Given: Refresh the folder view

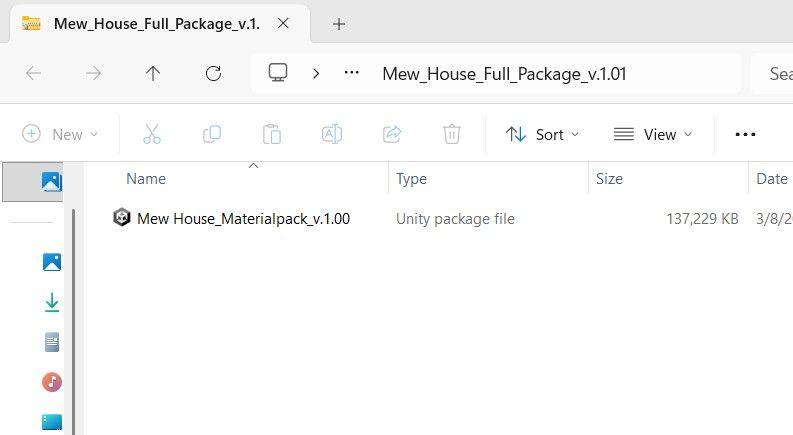Looking at the screenshot, I should (x=213, y=73).
